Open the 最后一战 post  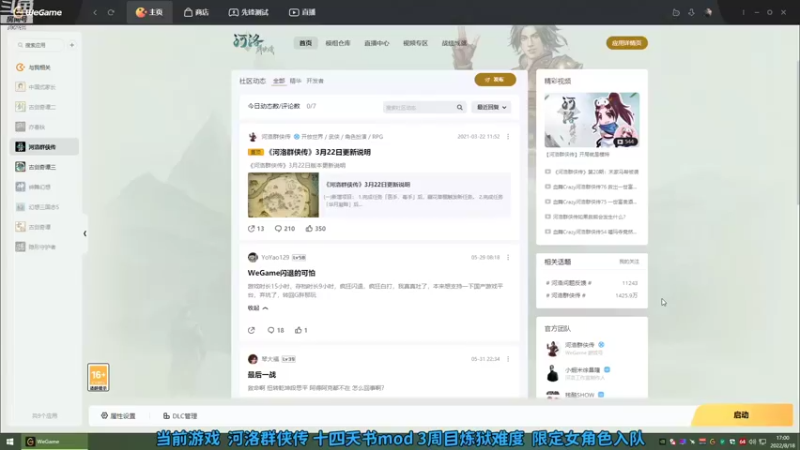click(x=262, y=374)
